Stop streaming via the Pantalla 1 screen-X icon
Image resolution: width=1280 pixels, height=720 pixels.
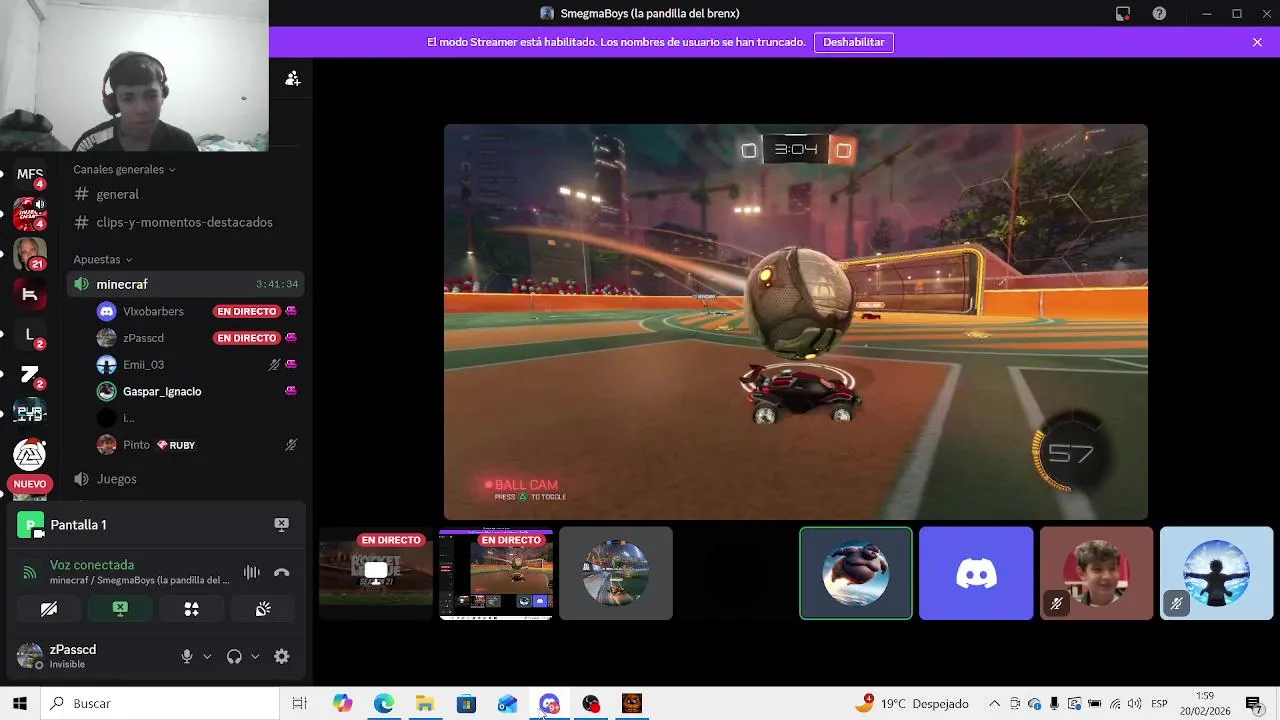(x=281, y=525)
